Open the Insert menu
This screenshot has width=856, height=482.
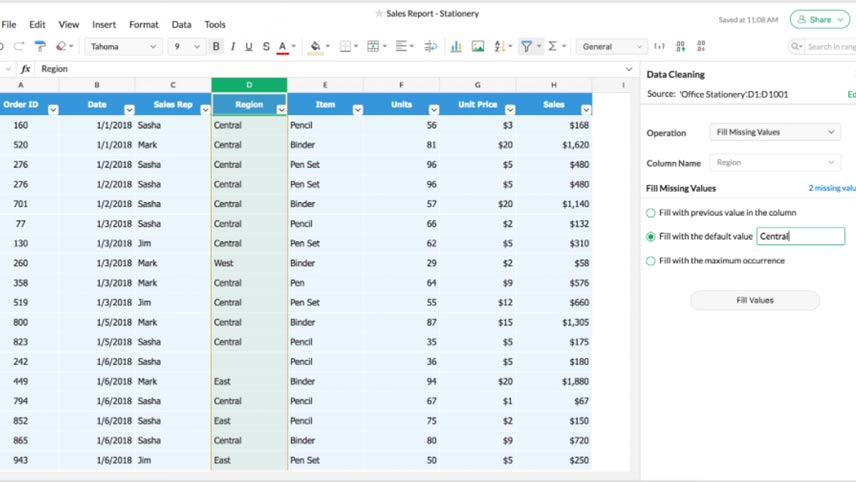pyautogui.click(x=104, y=25)
